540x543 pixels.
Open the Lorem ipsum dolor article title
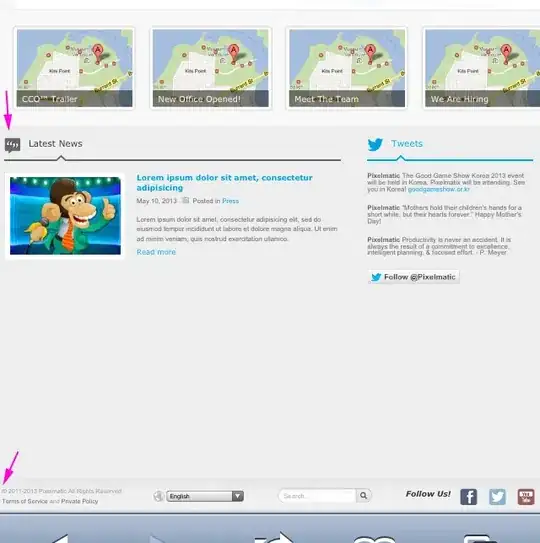point(224,183)
